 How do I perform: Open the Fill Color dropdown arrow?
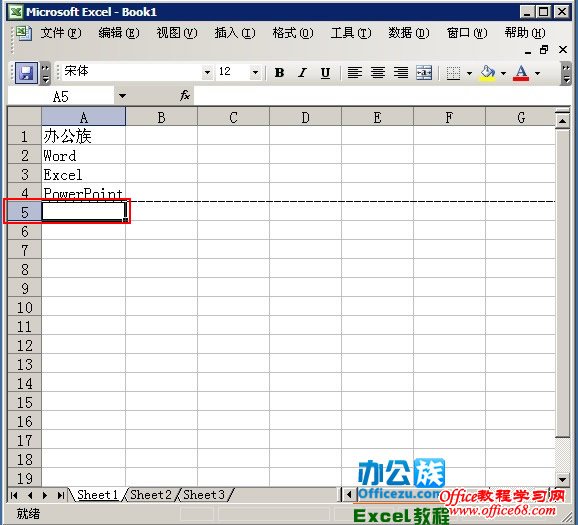click(503, 73)
